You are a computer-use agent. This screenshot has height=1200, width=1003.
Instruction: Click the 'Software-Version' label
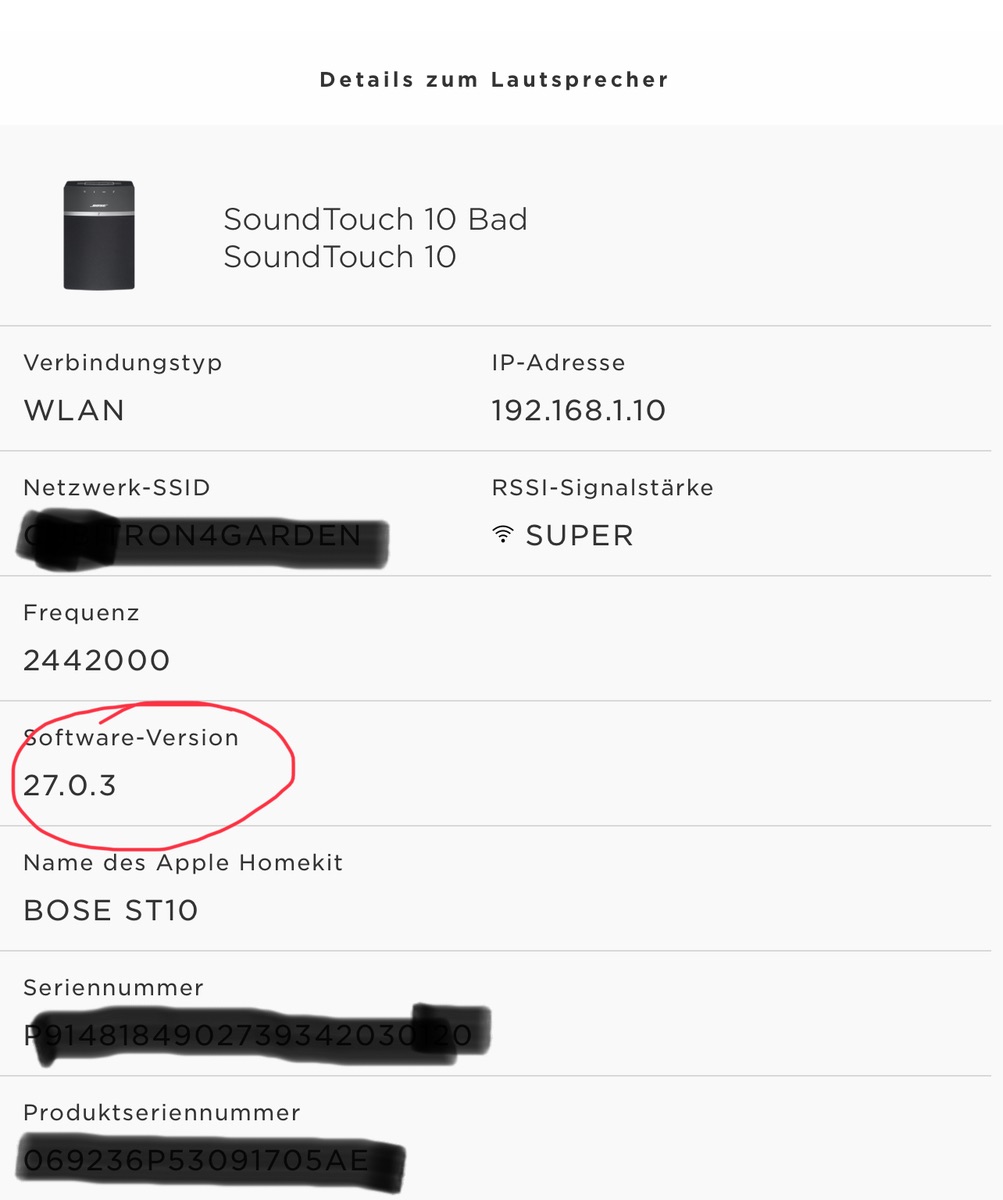click(131, 738)
